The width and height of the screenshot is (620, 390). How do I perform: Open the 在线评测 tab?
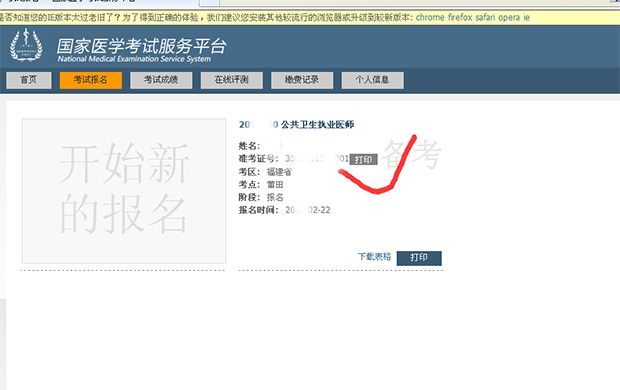231,80
